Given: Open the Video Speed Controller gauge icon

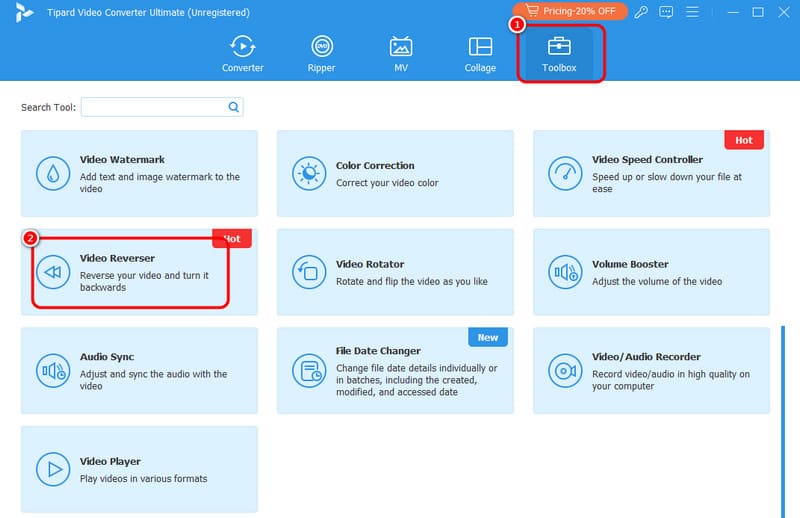Looking at the screenshot, I should 565,173.
